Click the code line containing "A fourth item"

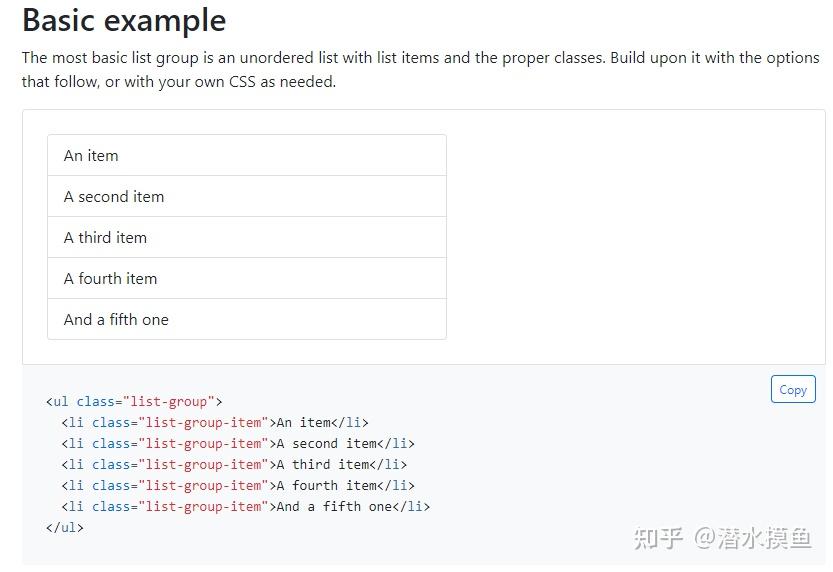tap(237, 485)
